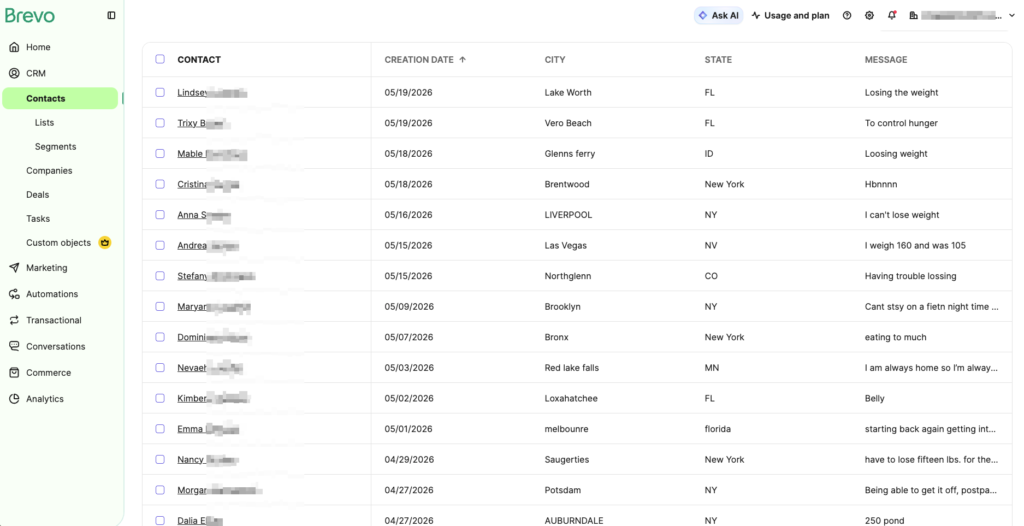
Task: Open the Segments submenu item
Action: (56, 146)
